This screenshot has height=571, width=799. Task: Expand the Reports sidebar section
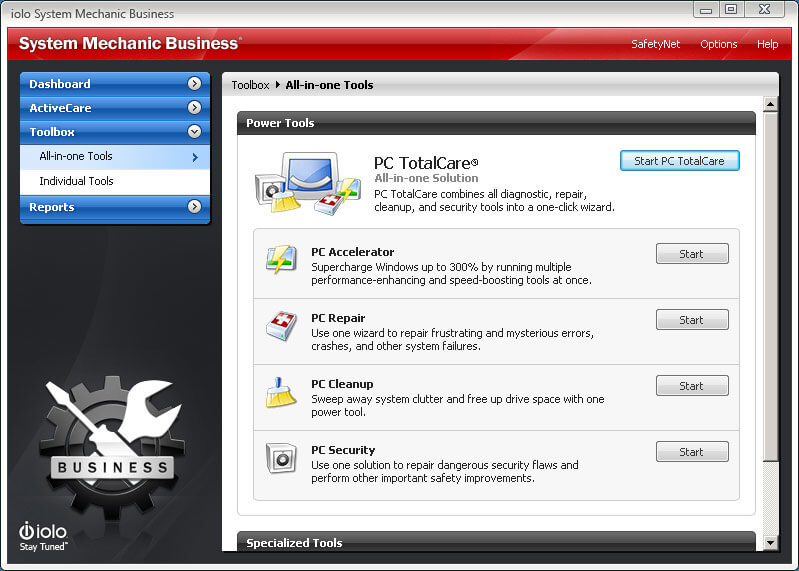coord(194,207)
